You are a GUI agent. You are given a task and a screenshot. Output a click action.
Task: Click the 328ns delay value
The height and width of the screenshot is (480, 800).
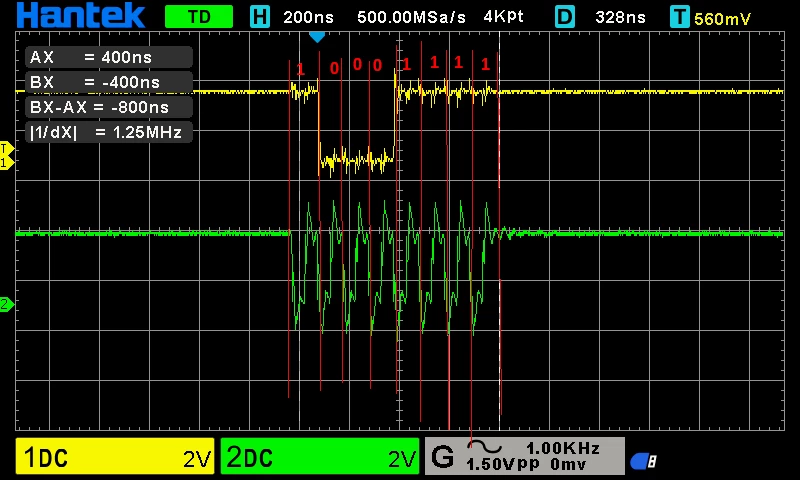pos(620,17)
